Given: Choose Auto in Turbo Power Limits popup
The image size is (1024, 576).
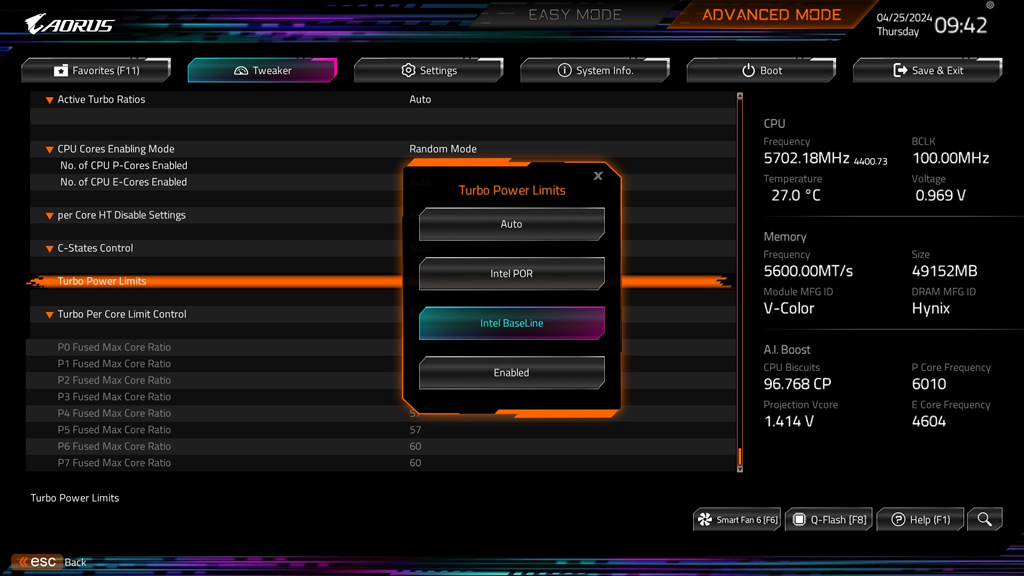Looking at the screenshot, I should click(x=511, y=224).
